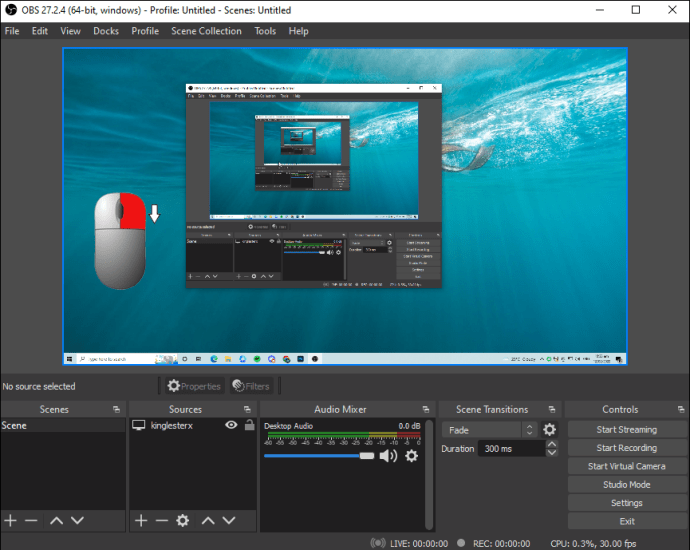Select the kinglesterx source
690x550 pixels.
pos(172,425)
